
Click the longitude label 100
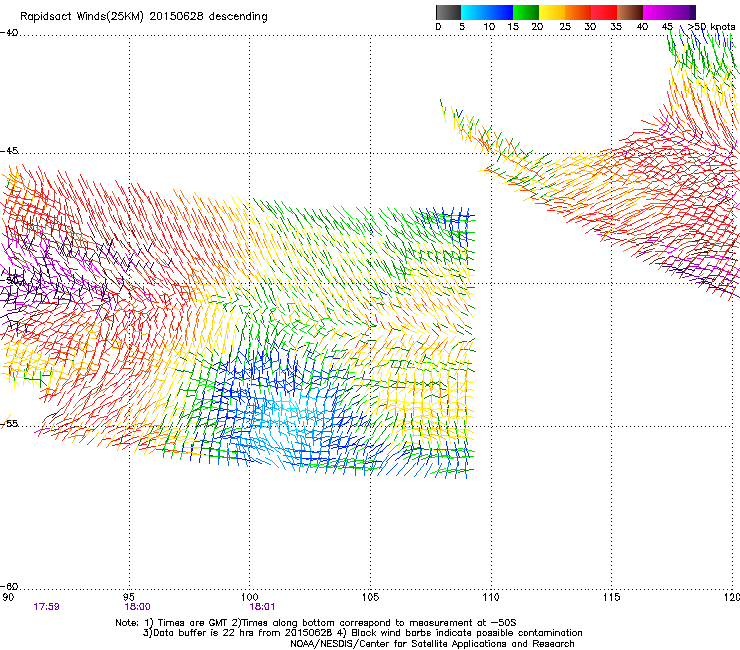(x=250, y=597)
